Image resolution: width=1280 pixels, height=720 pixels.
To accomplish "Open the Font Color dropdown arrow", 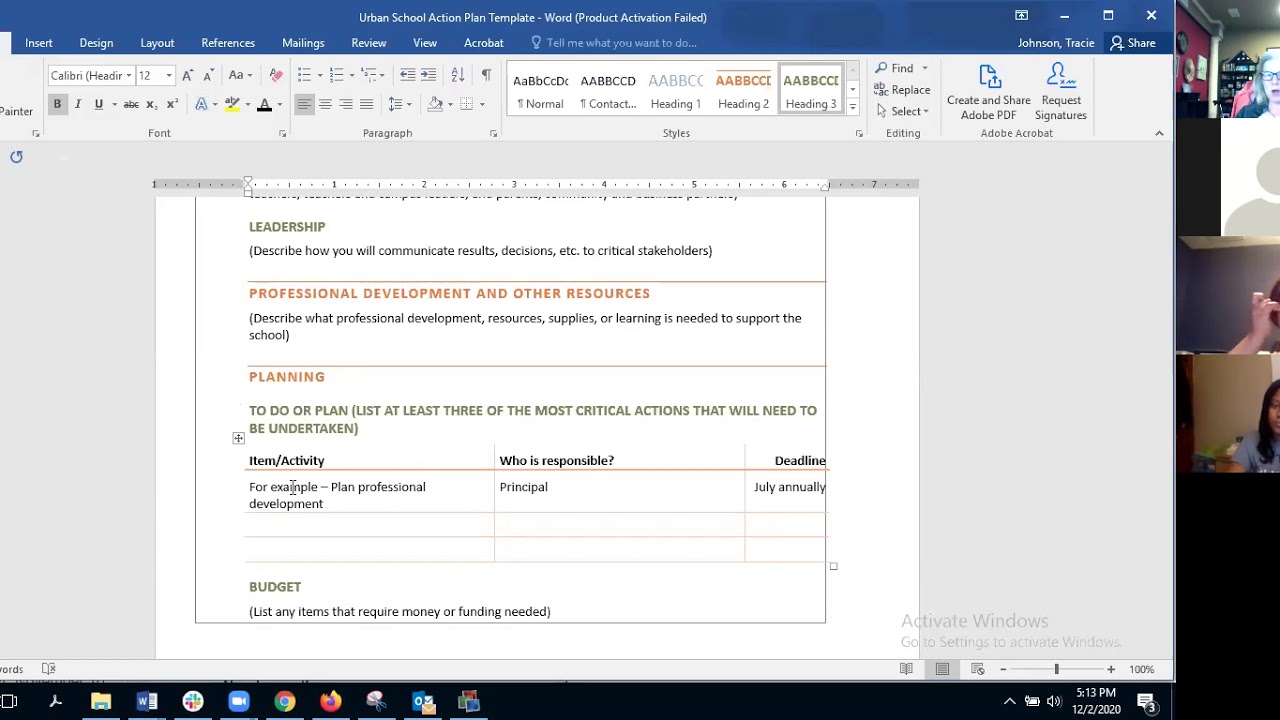I will [x=279, y=104].
